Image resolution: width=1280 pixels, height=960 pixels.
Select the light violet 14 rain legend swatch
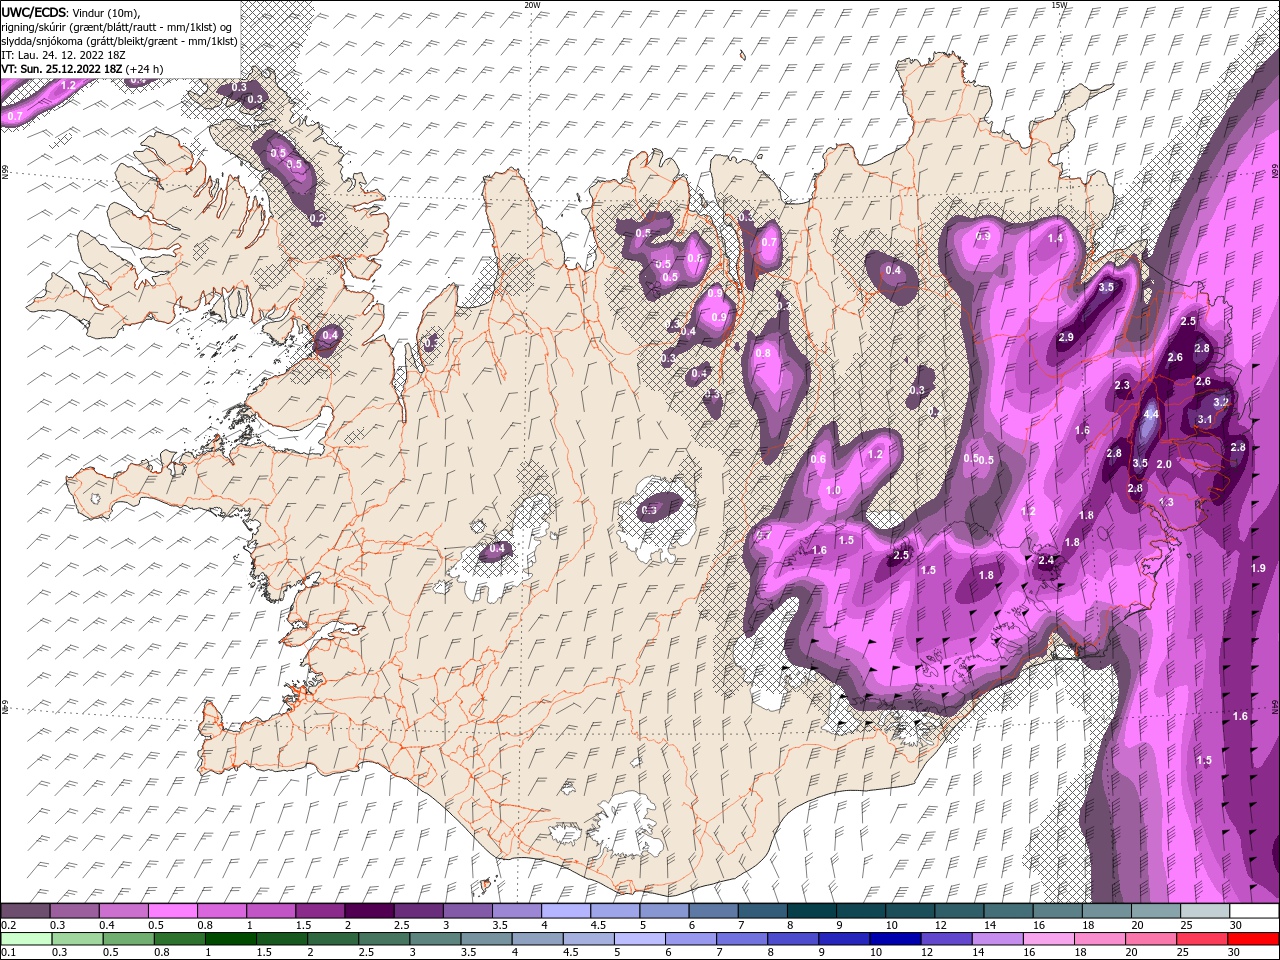(998, 939)
